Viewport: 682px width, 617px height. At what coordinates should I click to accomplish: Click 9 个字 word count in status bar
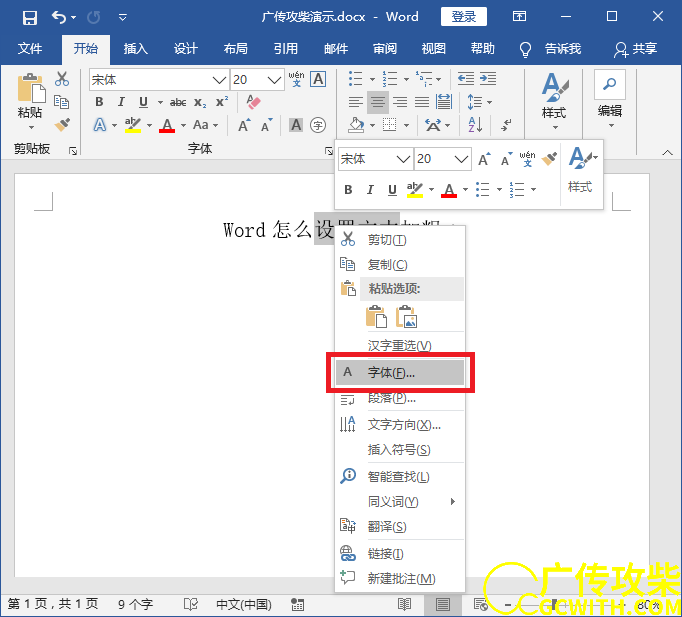(136, 604)
